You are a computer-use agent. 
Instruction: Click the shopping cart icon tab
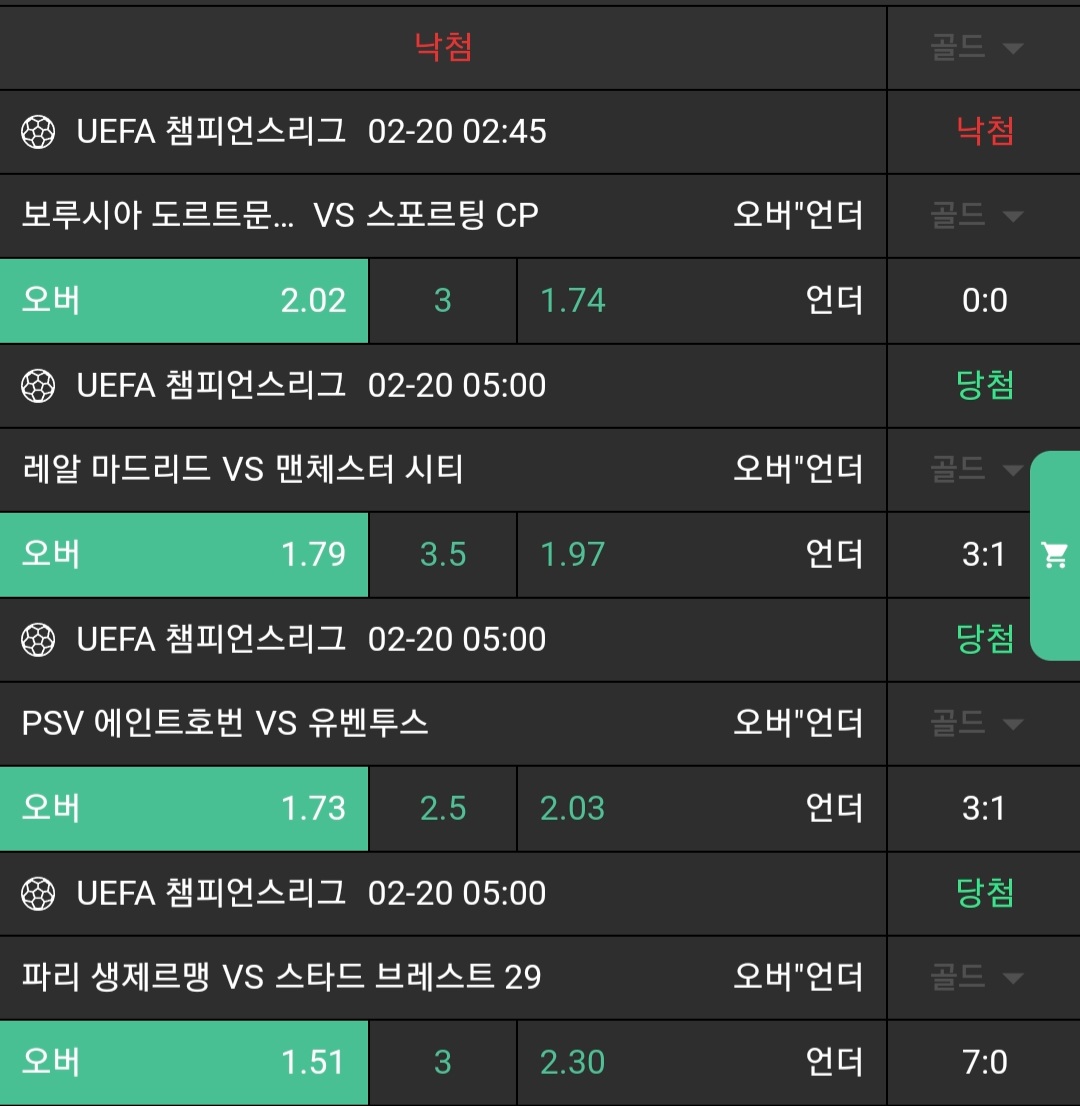[x=1055, y=555]
